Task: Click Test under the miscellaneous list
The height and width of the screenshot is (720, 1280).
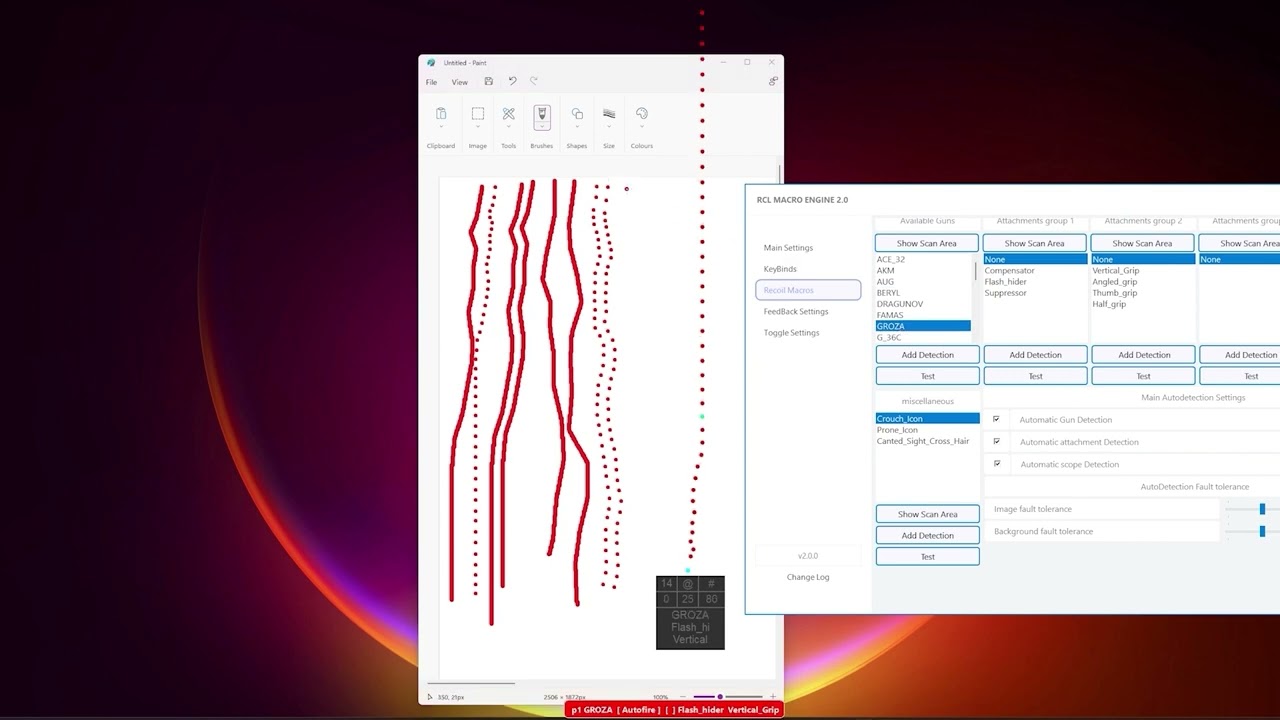Action: (x=927, y=557)
